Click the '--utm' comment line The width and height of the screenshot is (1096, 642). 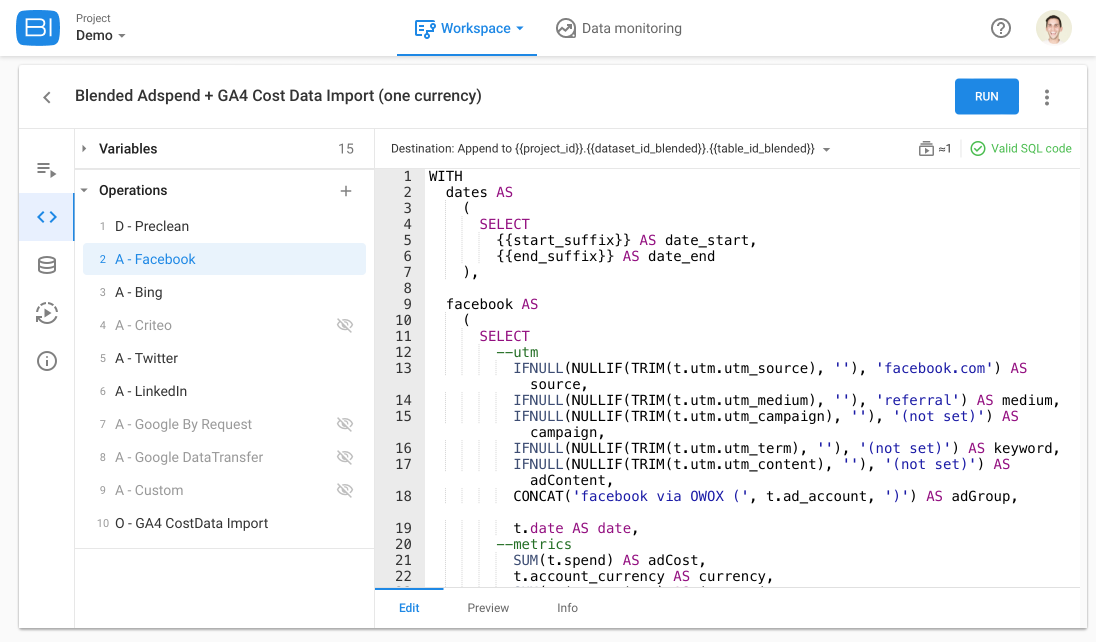[x=517, y=352]
